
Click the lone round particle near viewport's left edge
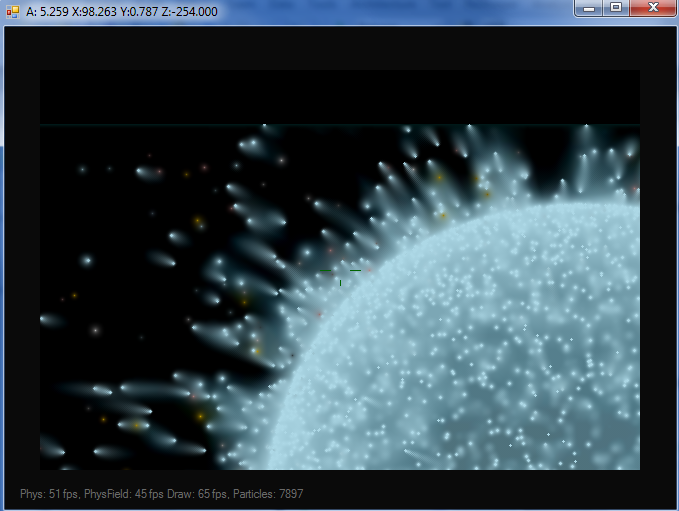(87, 260)
